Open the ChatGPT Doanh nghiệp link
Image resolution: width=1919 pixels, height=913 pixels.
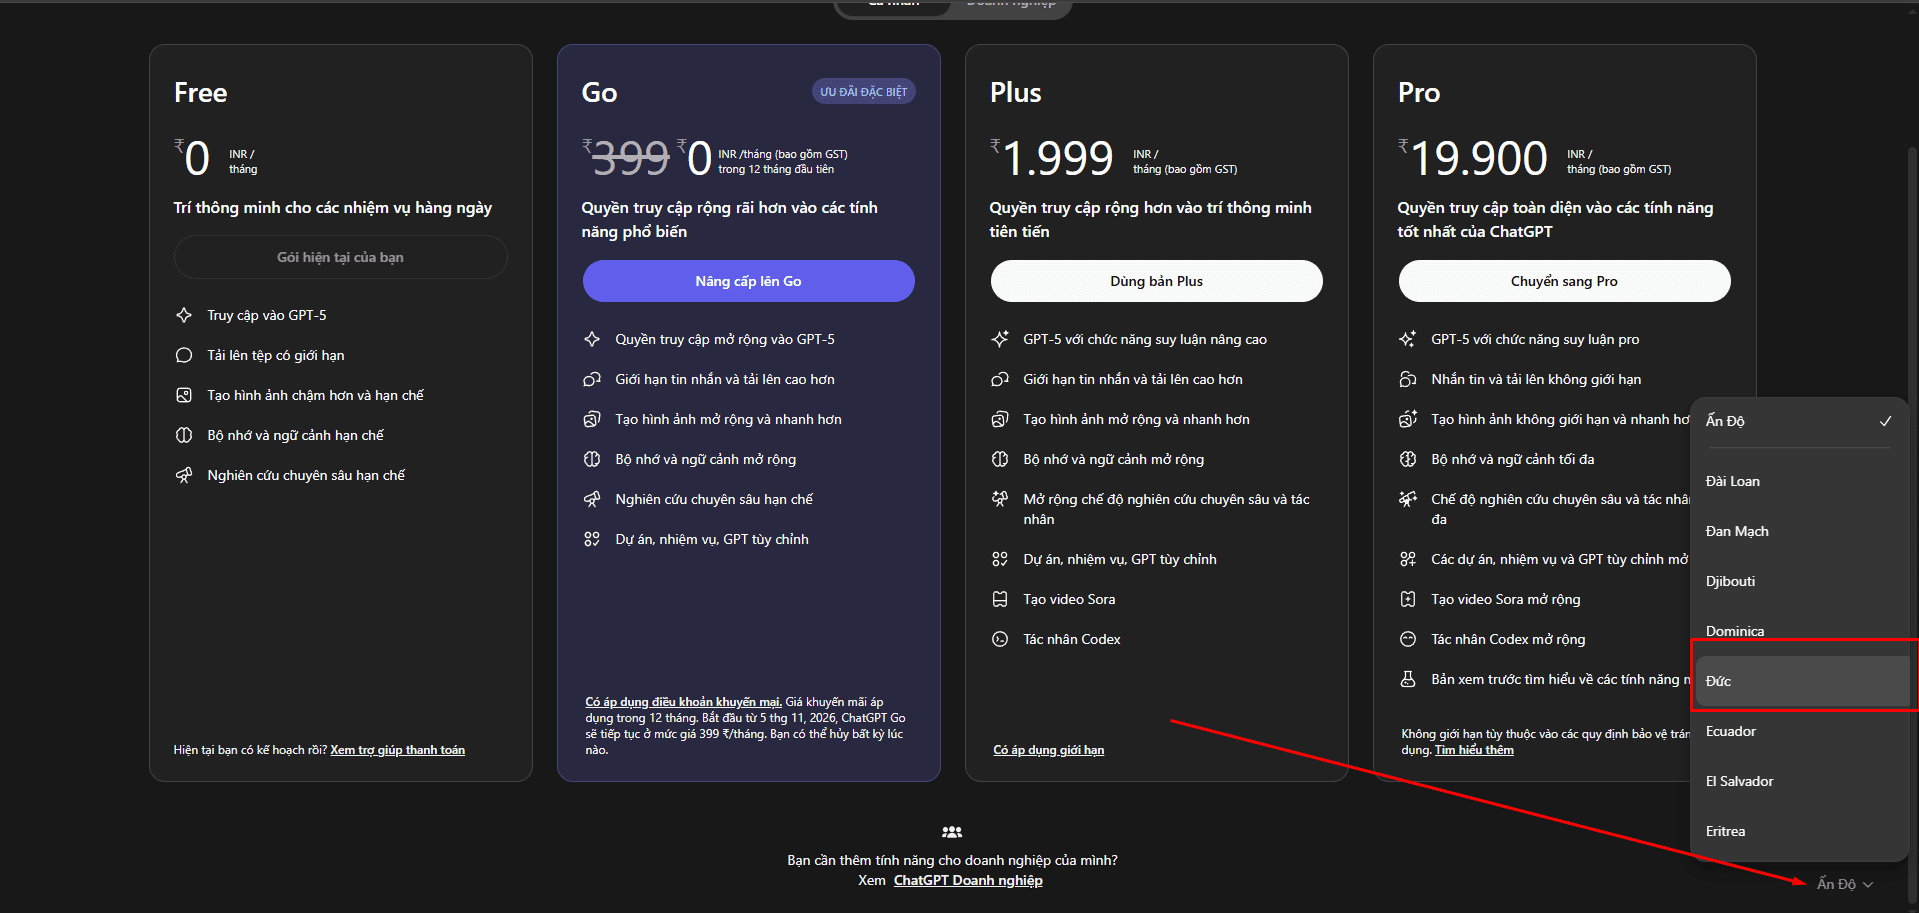[968, 880]
